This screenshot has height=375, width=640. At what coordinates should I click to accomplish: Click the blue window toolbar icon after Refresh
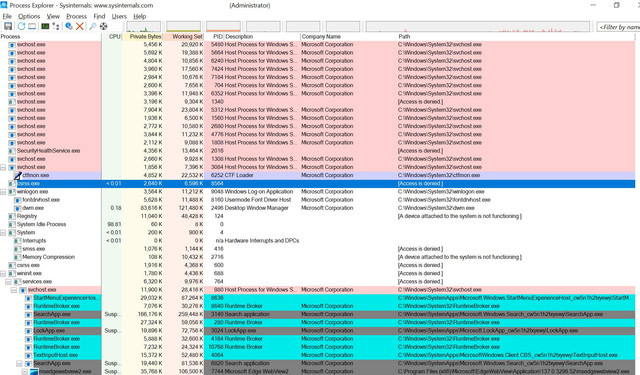(x=32, y=27)
